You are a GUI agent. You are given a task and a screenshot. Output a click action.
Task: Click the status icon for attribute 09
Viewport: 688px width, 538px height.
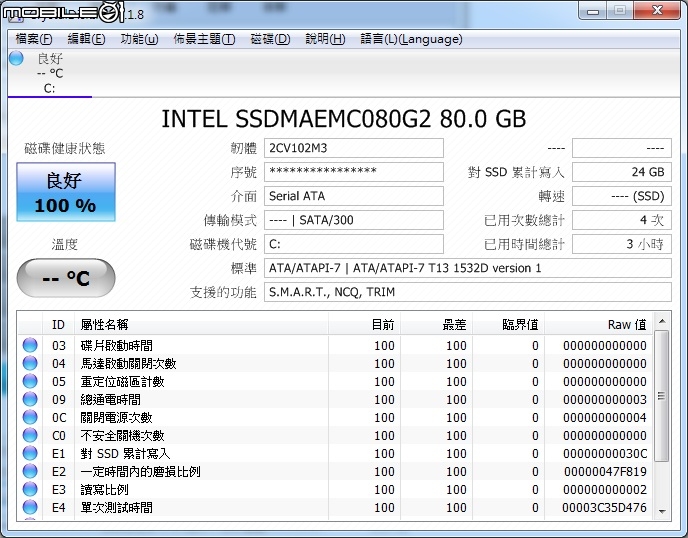point(30,399)
